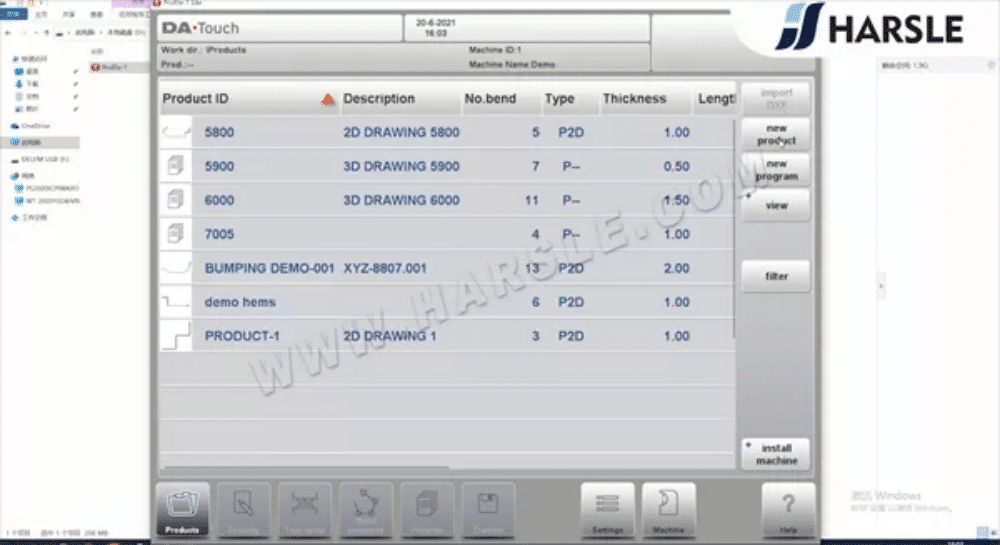
Task: Click thickness value 1.50
Action: pyautogui.click(x=676, y=200)
